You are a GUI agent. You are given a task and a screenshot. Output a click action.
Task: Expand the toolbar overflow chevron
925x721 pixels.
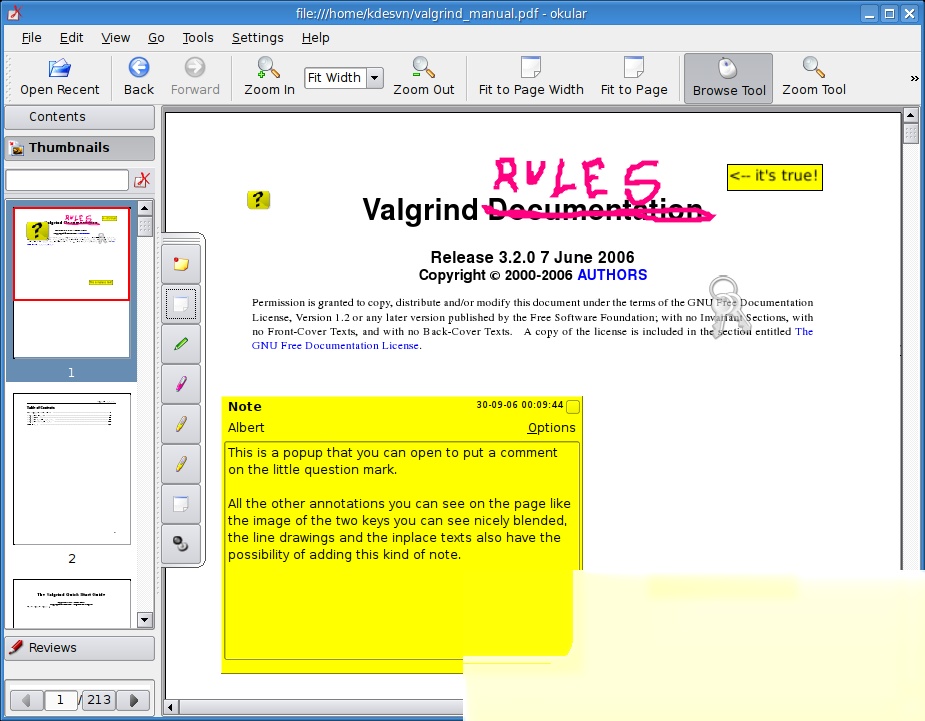(914, 78)
